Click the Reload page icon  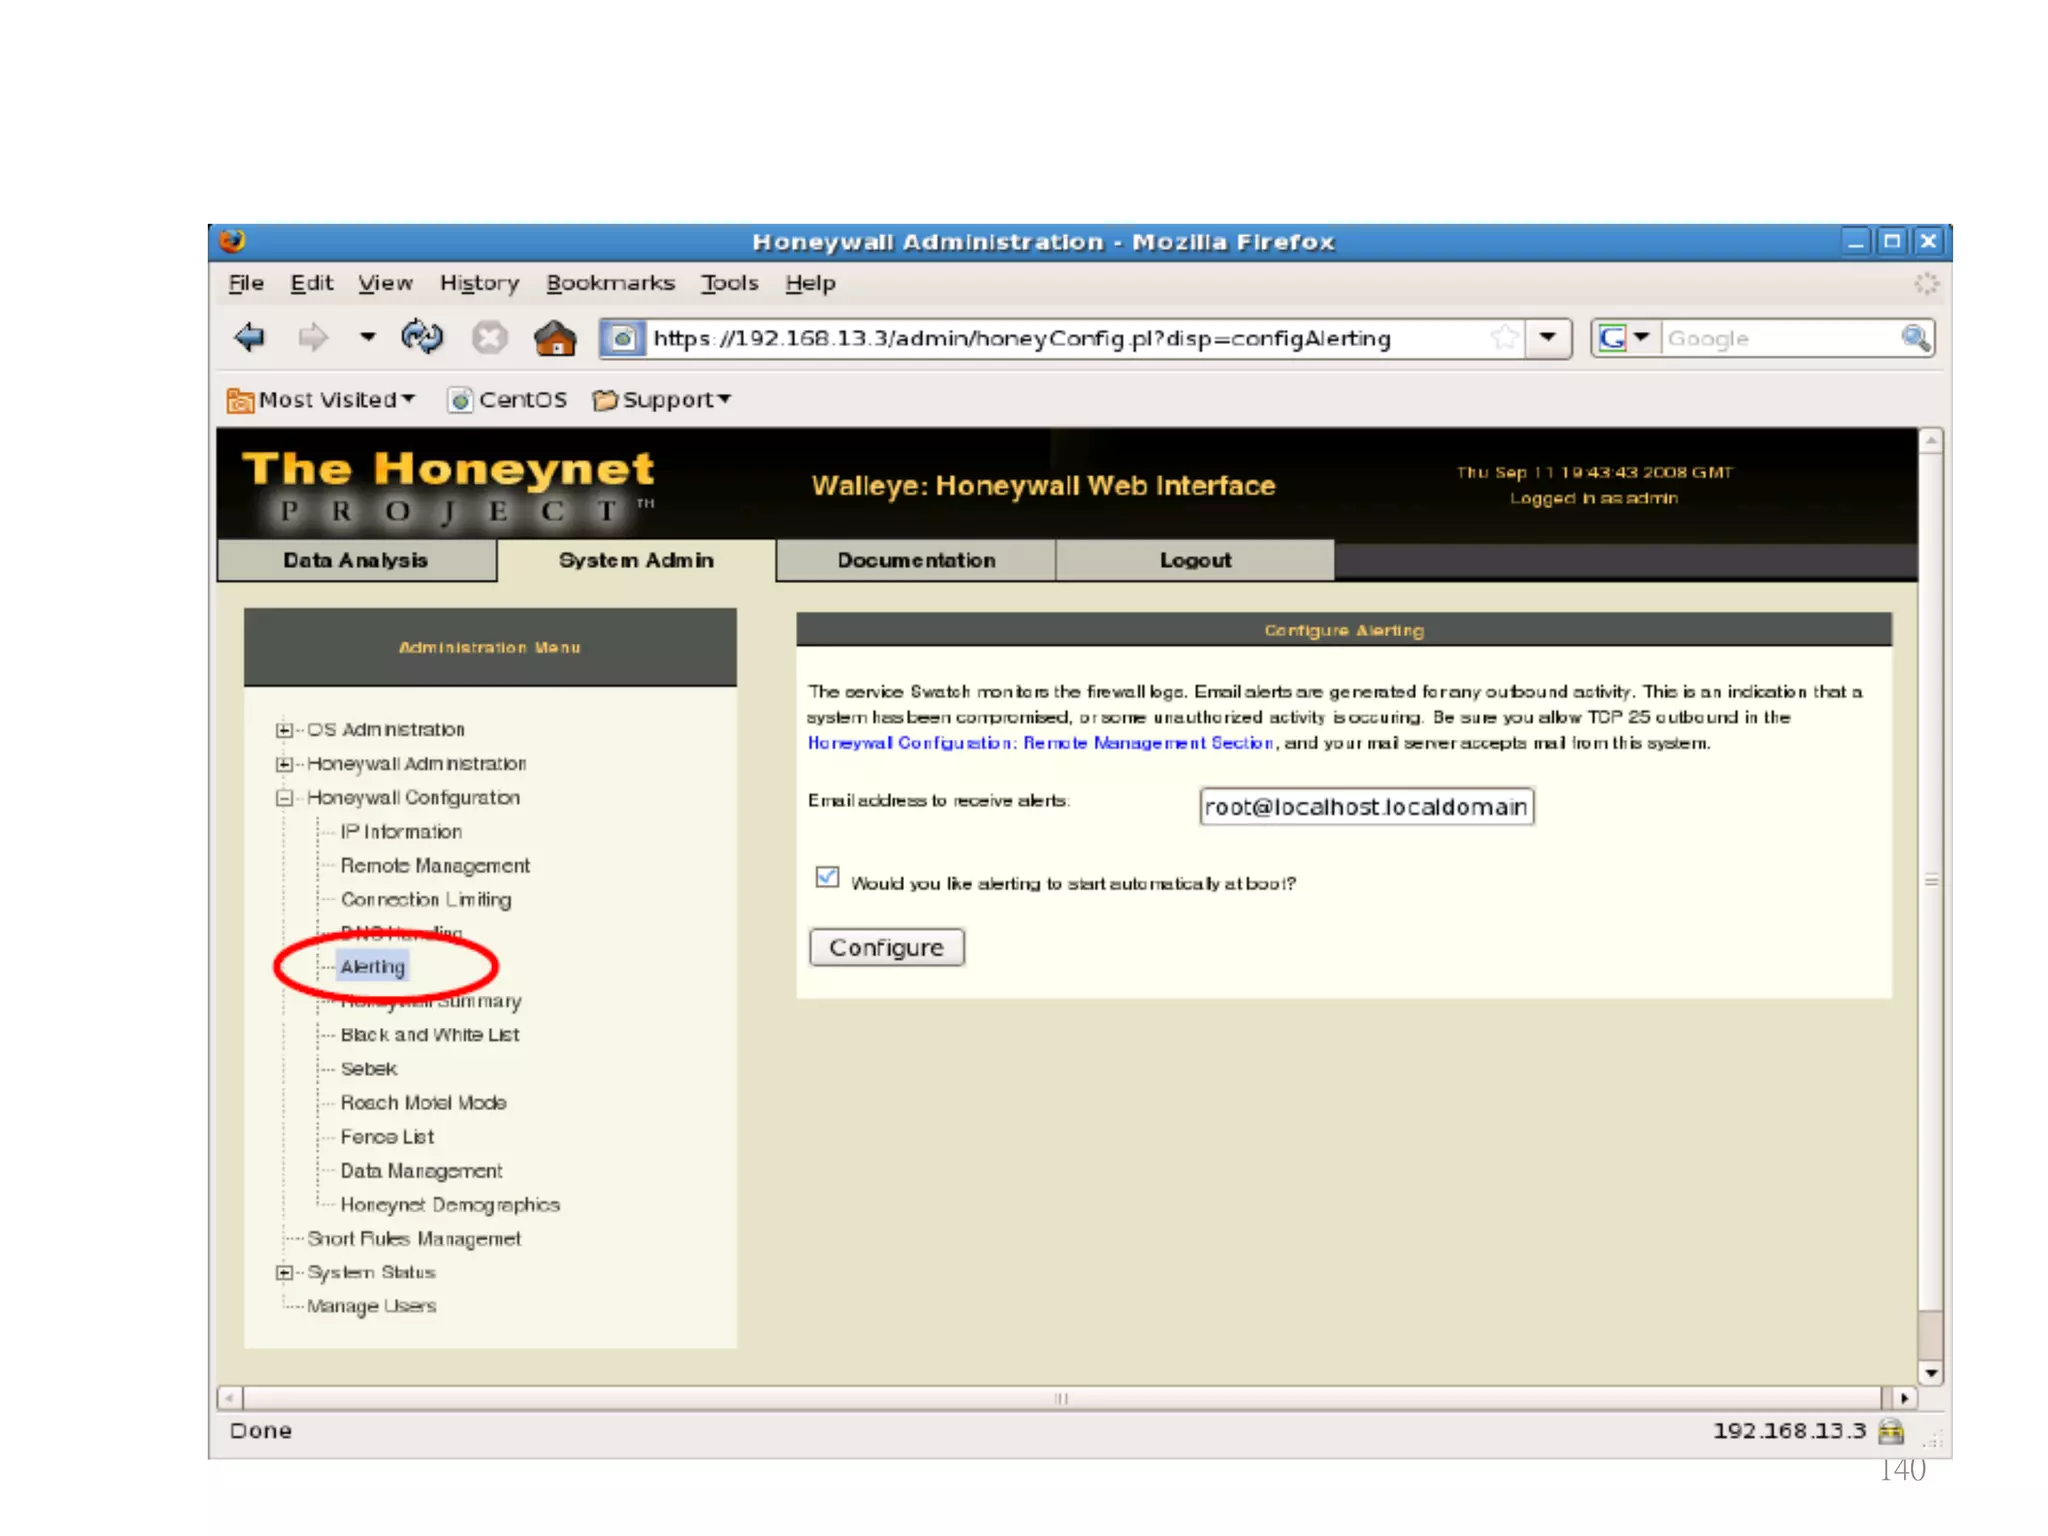[421, 338]
